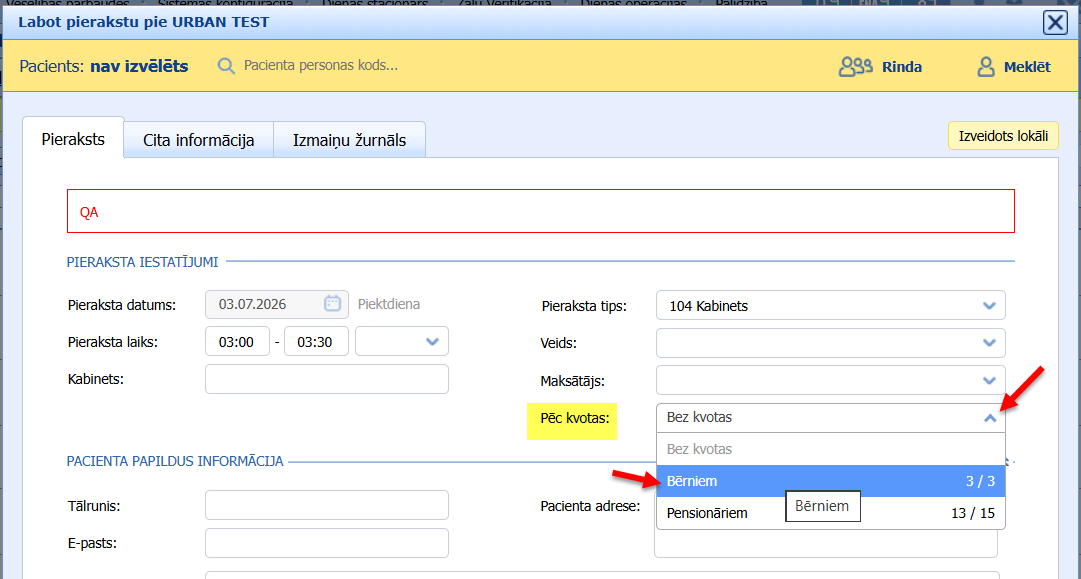Focus the Pacienta personas kods search field
1081x579 pixels.
pos(321,65)
